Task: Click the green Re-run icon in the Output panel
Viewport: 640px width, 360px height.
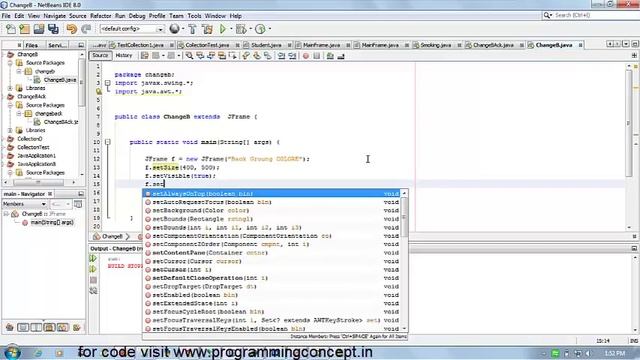Action: click(x=93, y=258)
